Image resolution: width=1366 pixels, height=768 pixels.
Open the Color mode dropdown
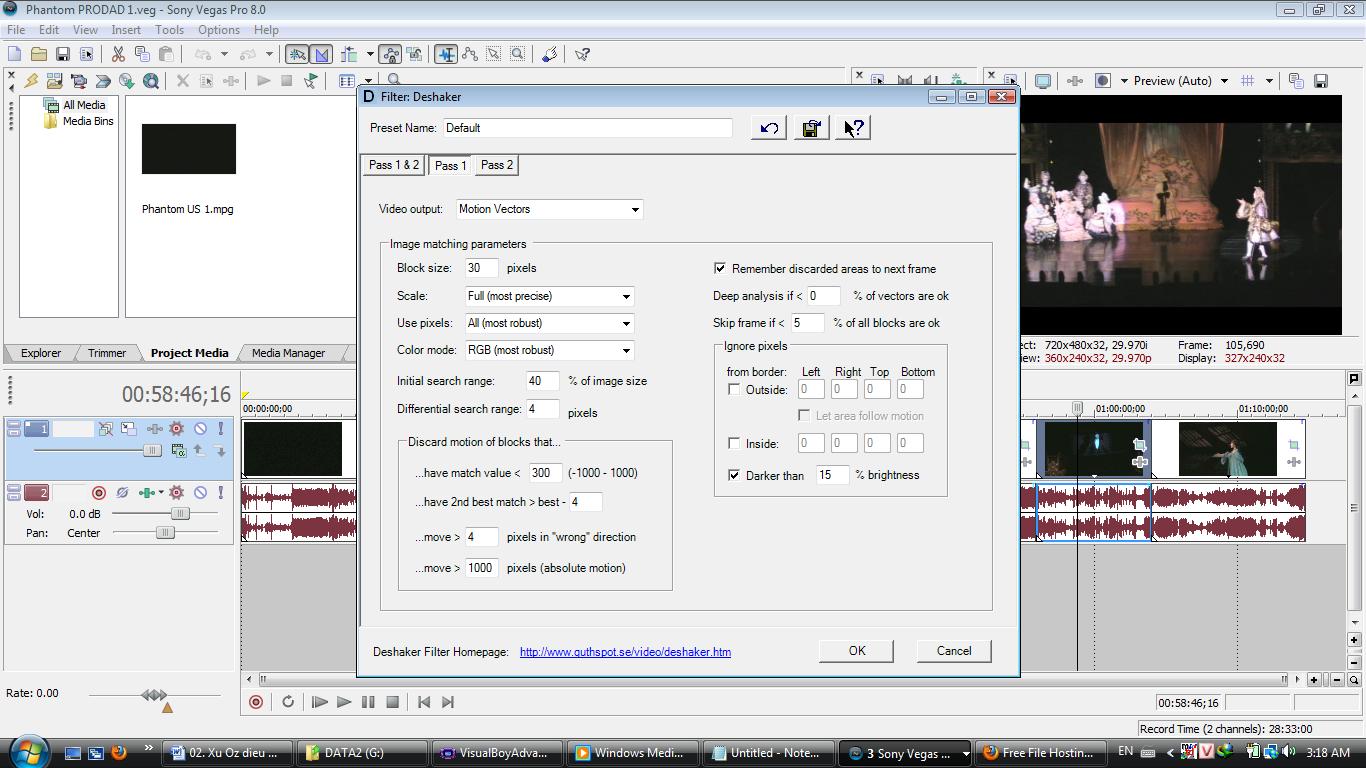pos(626,350)
